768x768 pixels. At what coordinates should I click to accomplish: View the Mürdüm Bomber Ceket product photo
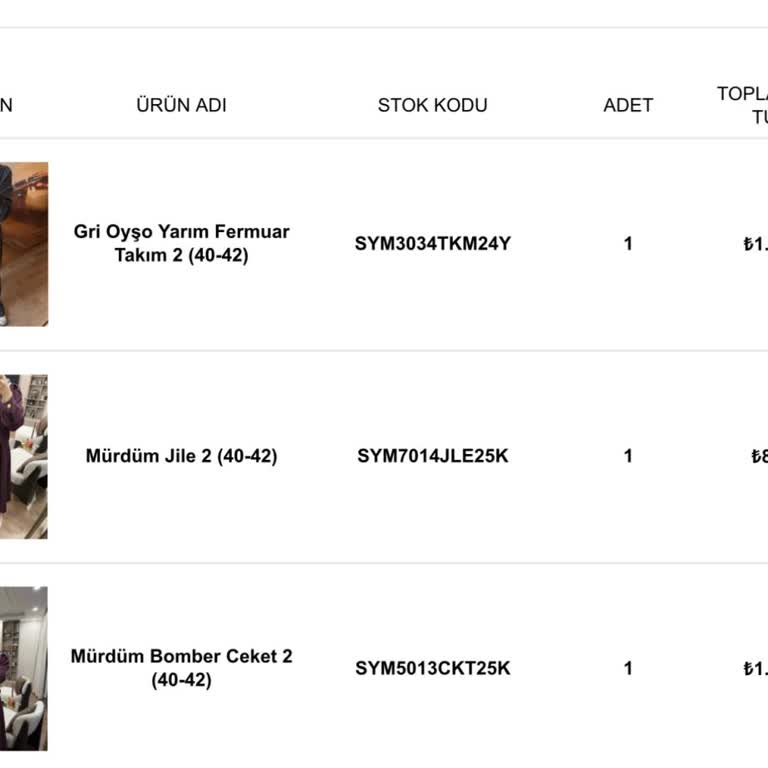(23, 668)
